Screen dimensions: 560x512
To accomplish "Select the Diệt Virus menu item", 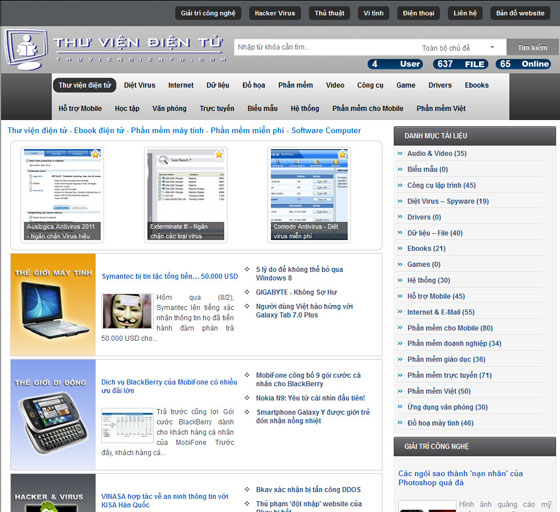I will (139, 85).
